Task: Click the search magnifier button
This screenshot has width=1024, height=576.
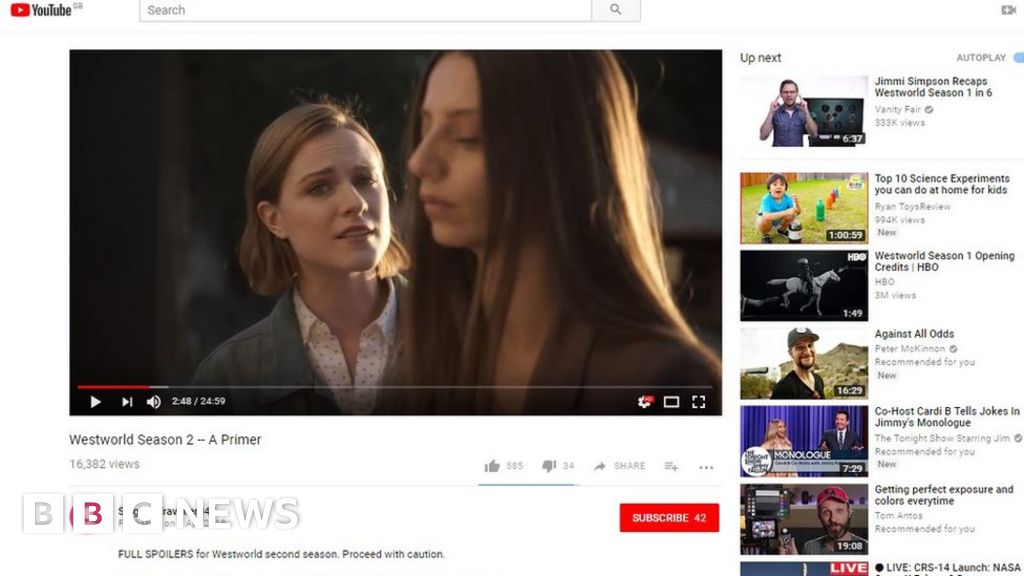Action: pos(615,10)
